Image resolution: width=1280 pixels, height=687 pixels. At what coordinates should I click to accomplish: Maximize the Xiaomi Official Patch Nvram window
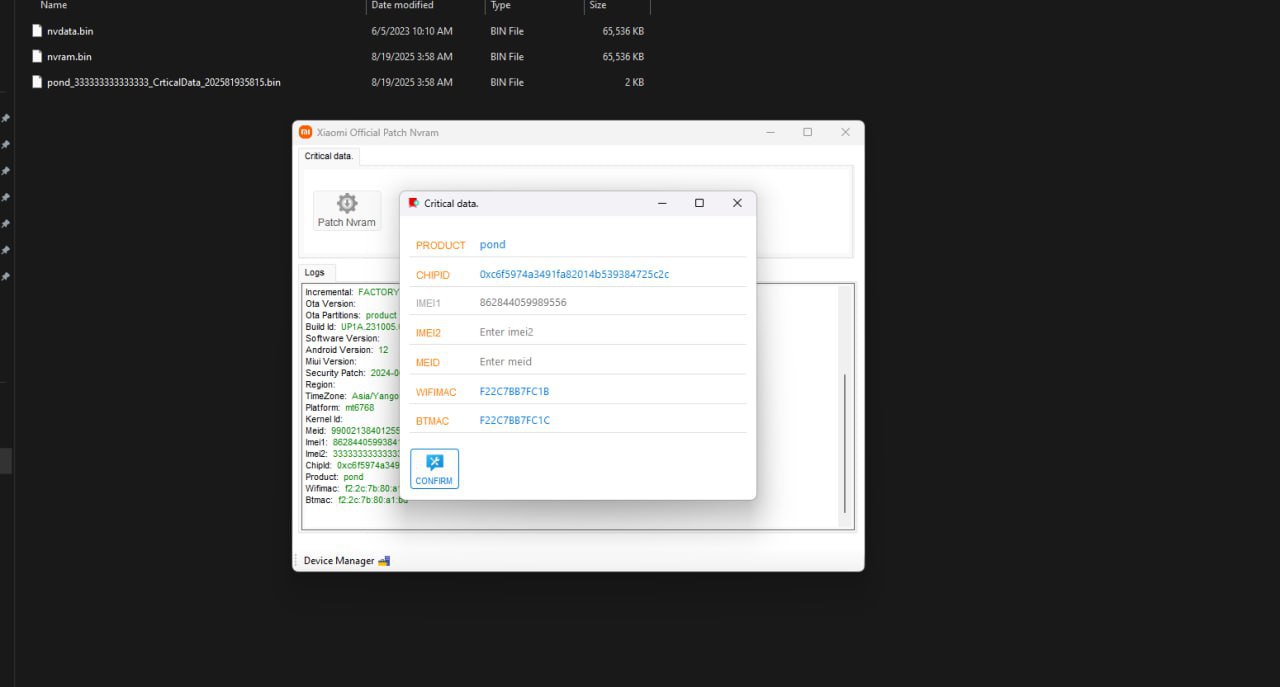808,132
